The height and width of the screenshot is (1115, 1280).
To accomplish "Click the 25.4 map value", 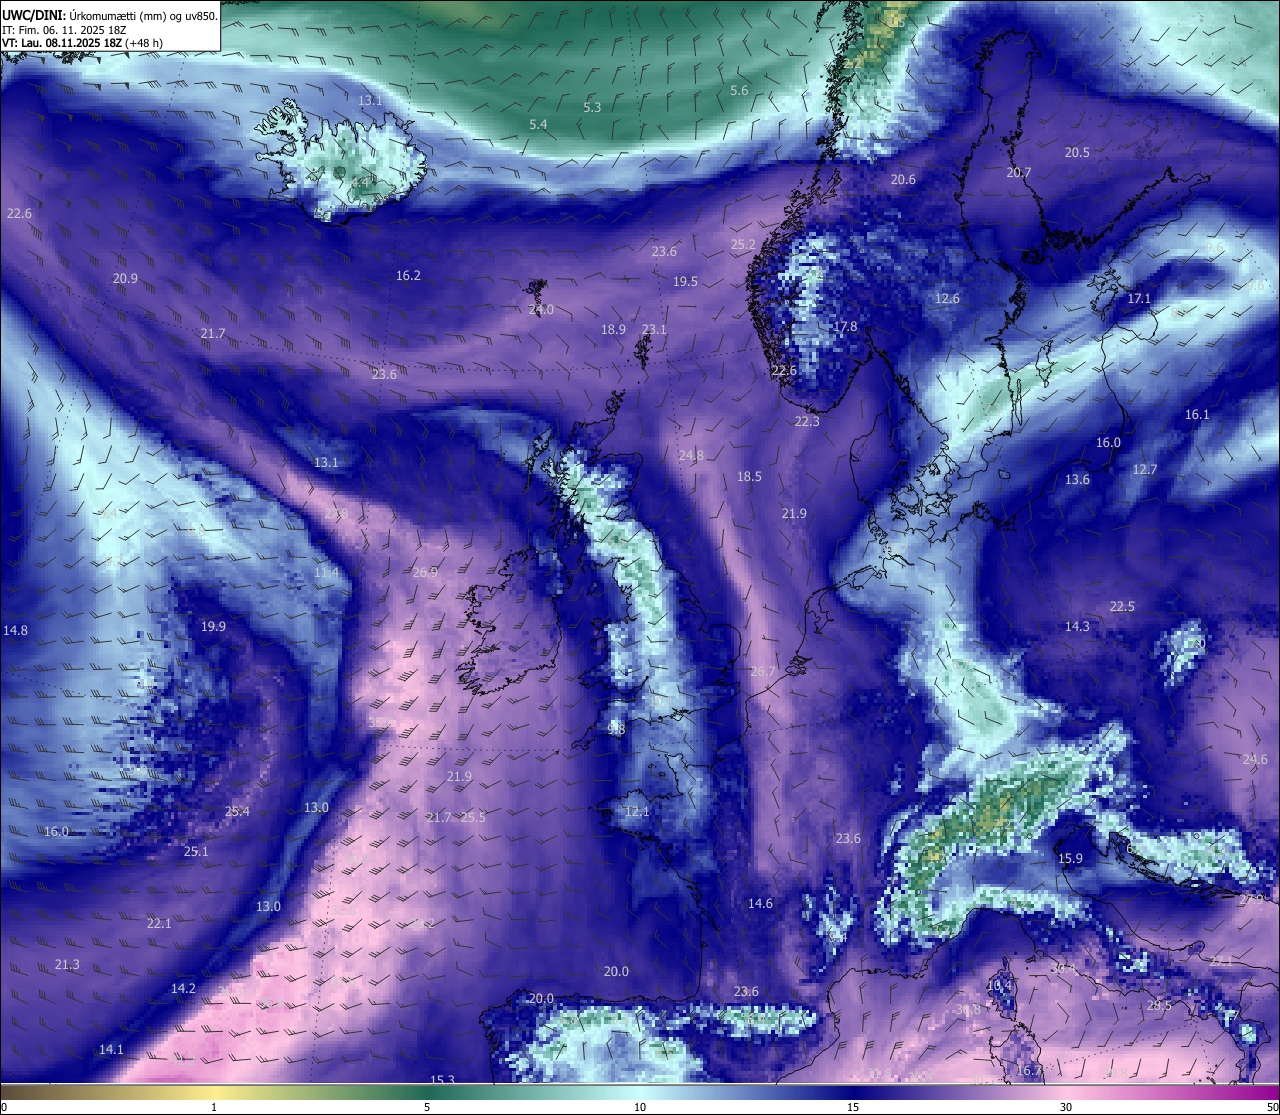I will 237,812.
